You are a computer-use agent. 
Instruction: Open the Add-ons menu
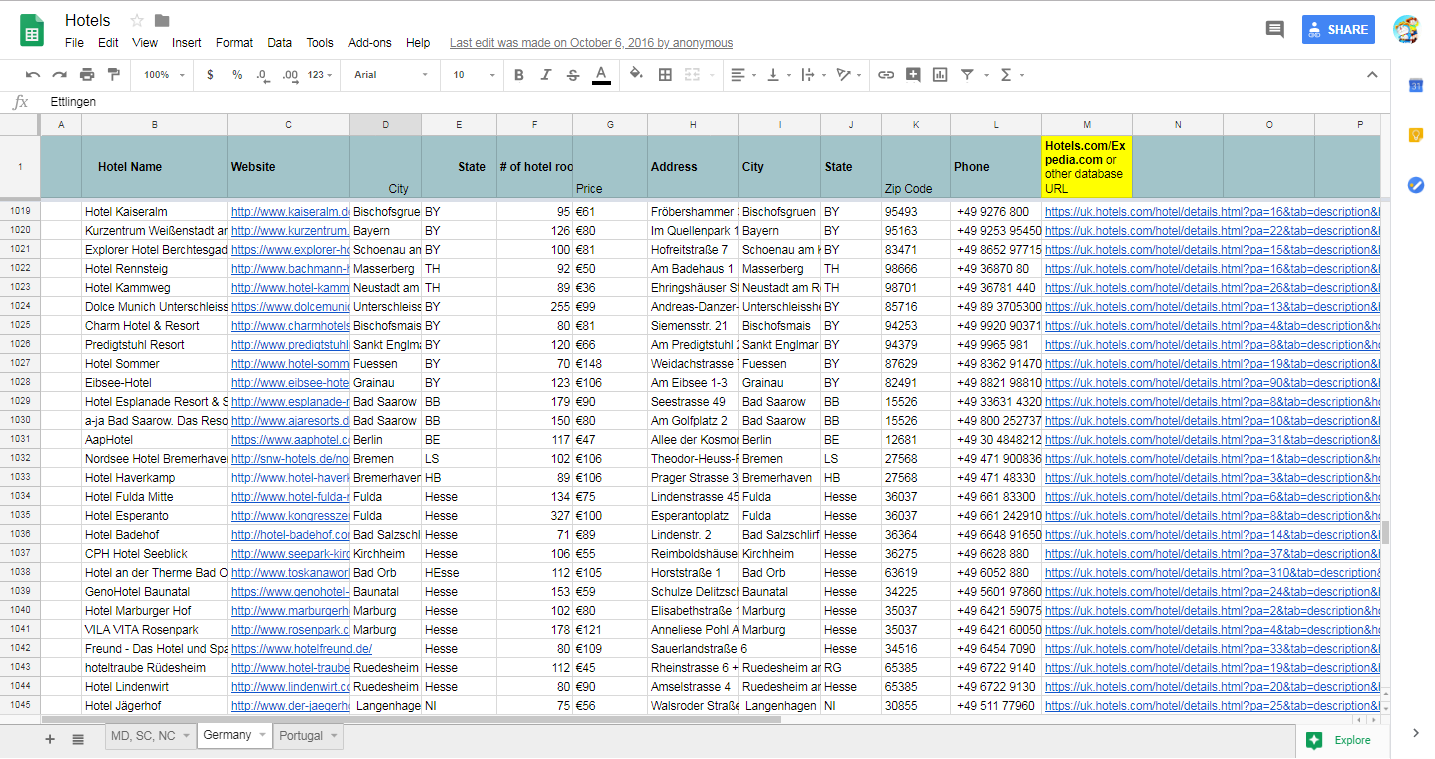tap(370, 43)
